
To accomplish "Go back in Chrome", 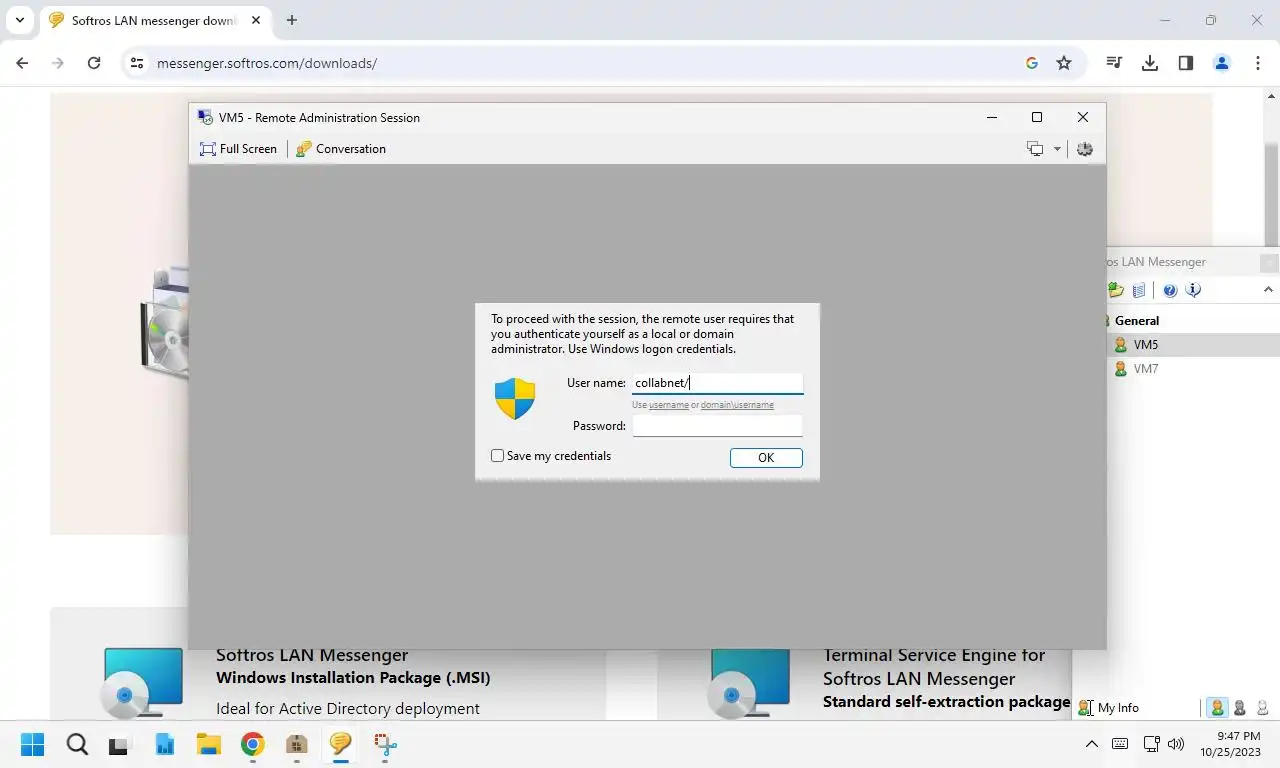I will 22,63.
